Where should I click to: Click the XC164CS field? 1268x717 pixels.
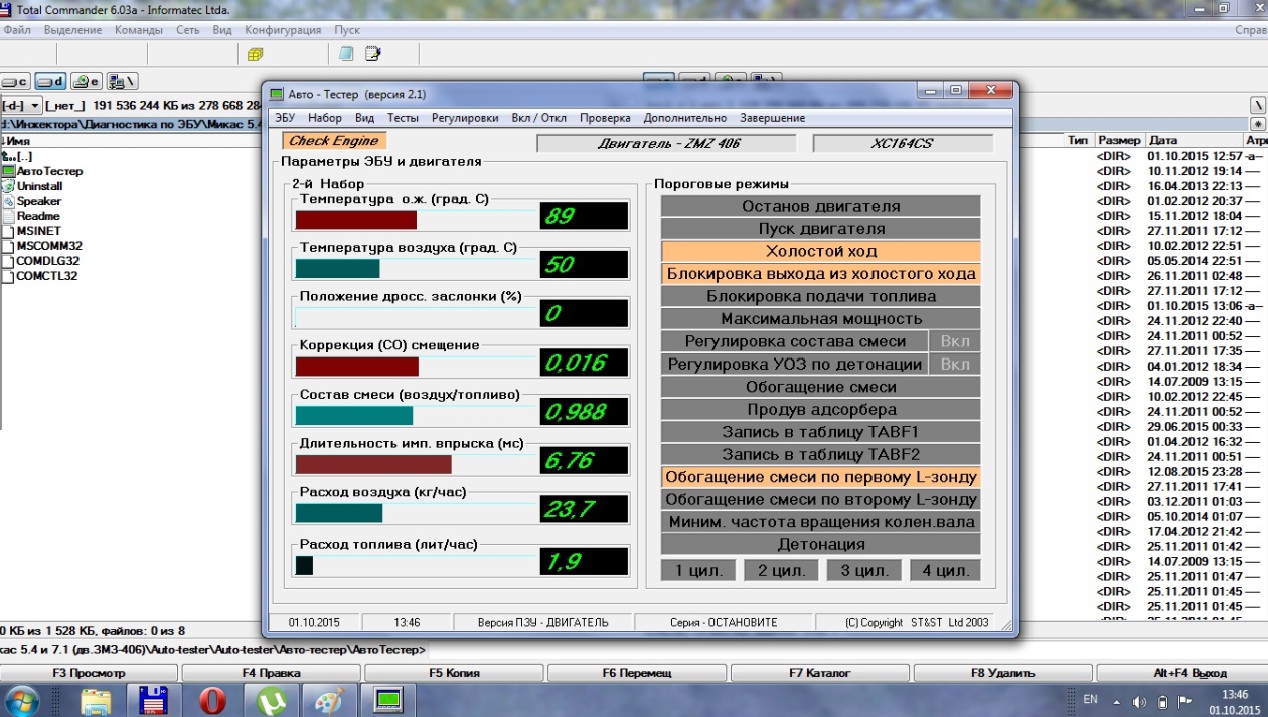coord(903,143)
